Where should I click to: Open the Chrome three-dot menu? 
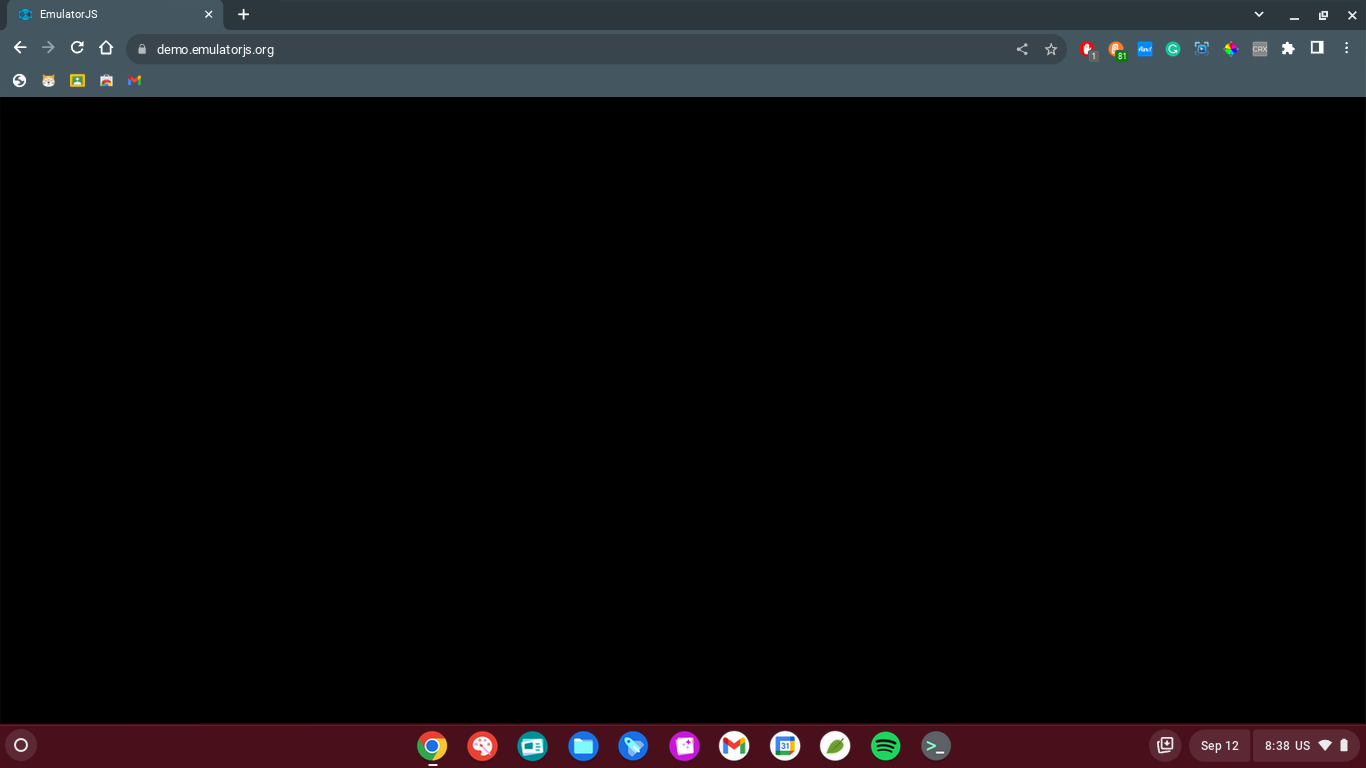click(x=1346, y=48)
